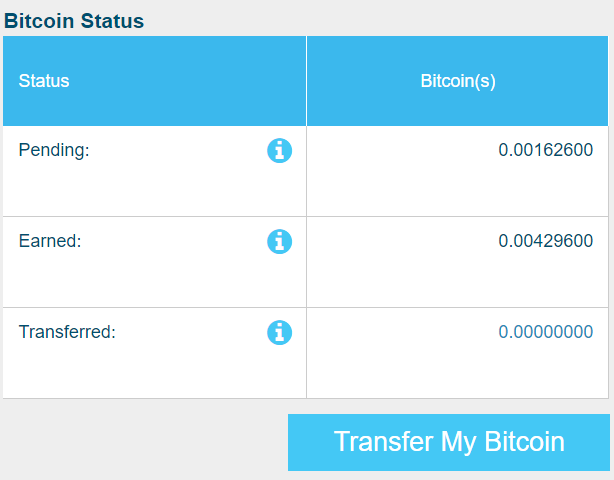
Task: View transfer history via zero balance link
Action: [x=545, y=332]
